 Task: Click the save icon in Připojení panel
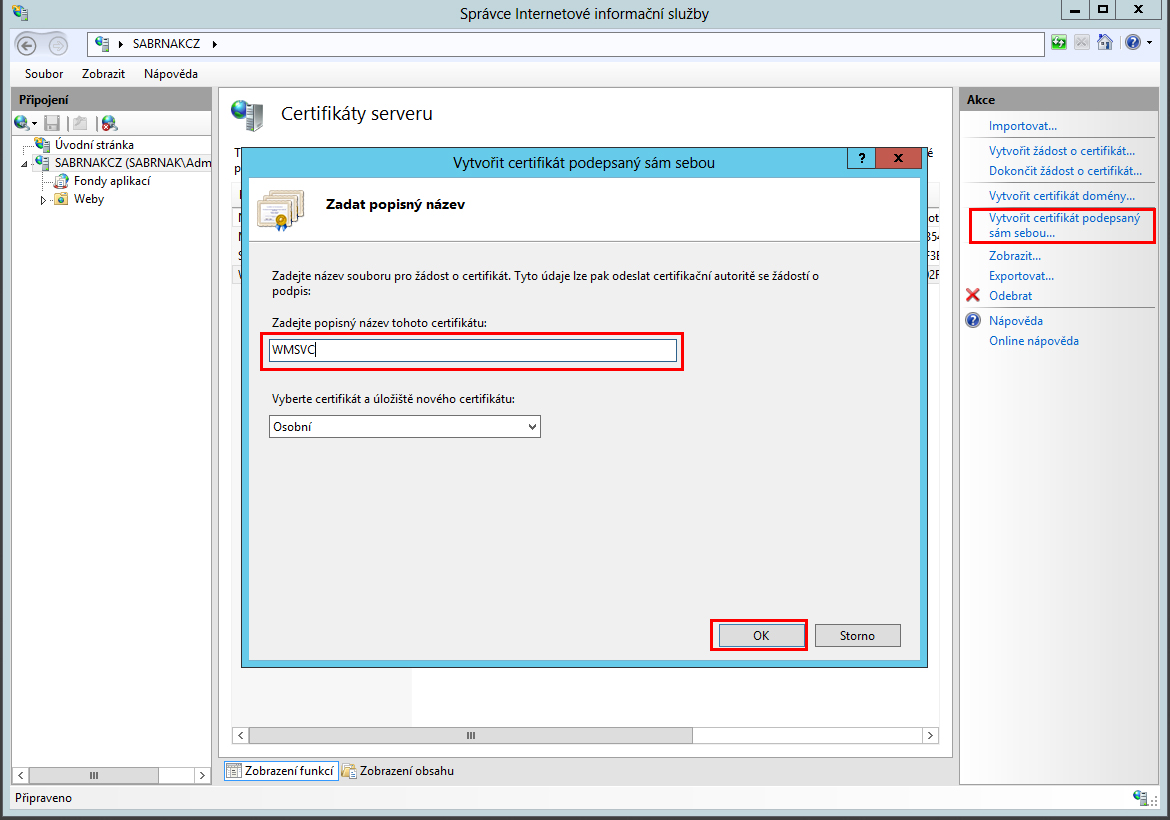[52, 123]
